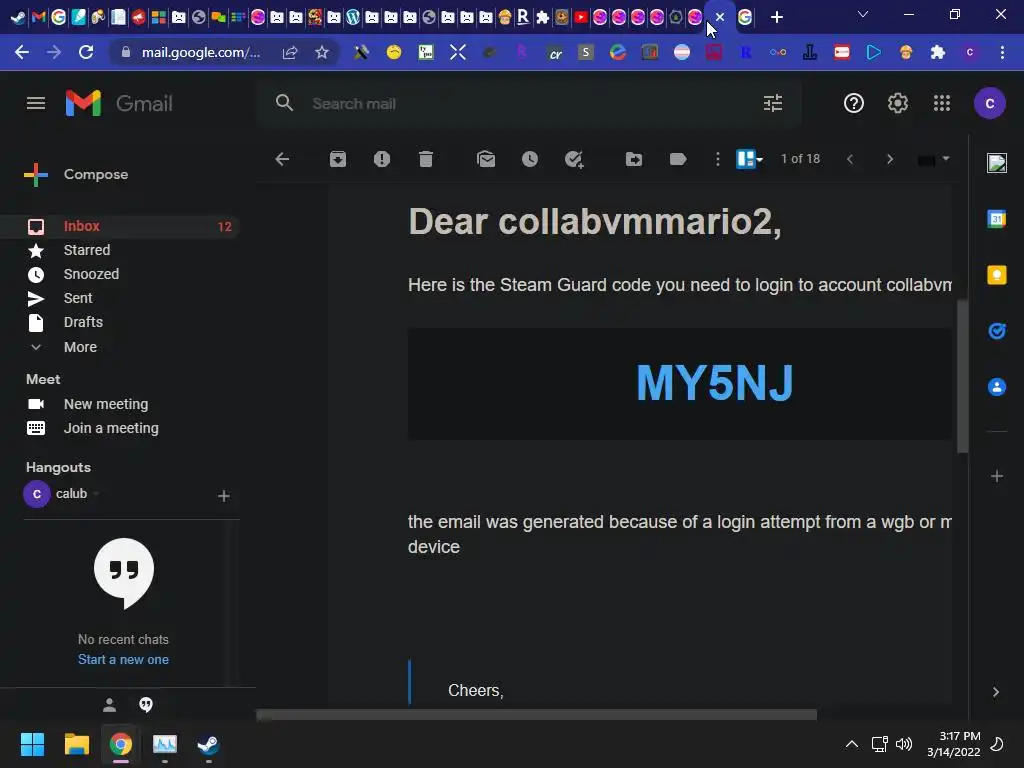
Task: Open Chrome extensions puzzle icon
Action: [938, 52]
